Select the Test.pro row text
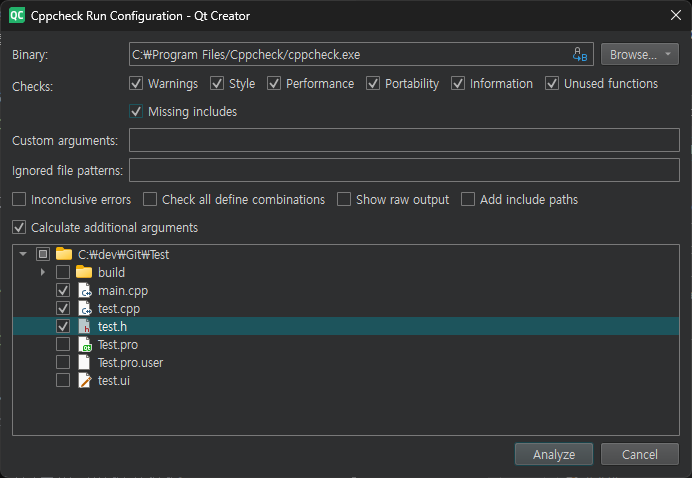The height and width of the screenshot is (478, 692). (x=118, y=345)
